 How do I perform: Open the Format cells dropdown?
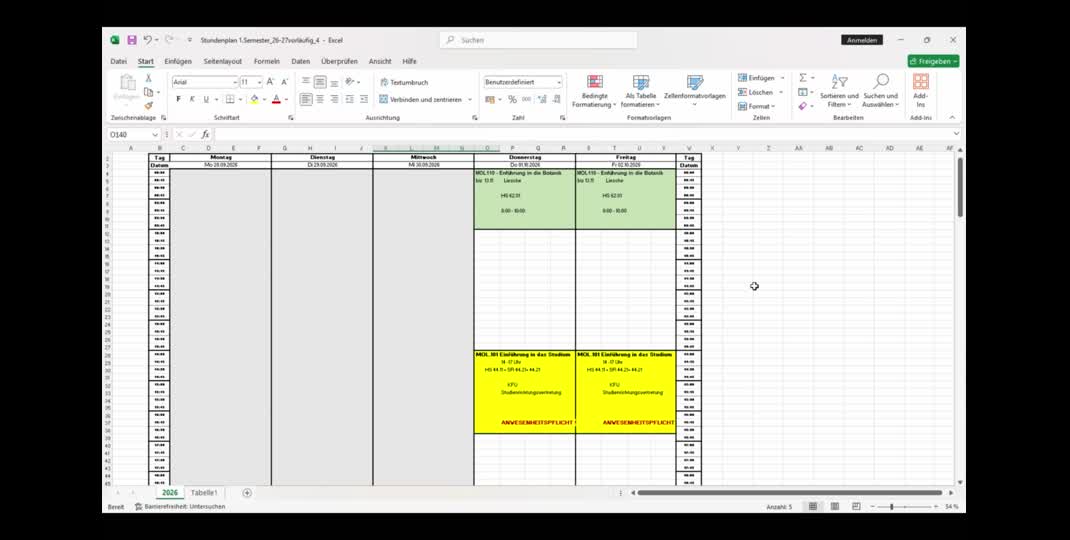click(757, 106)
